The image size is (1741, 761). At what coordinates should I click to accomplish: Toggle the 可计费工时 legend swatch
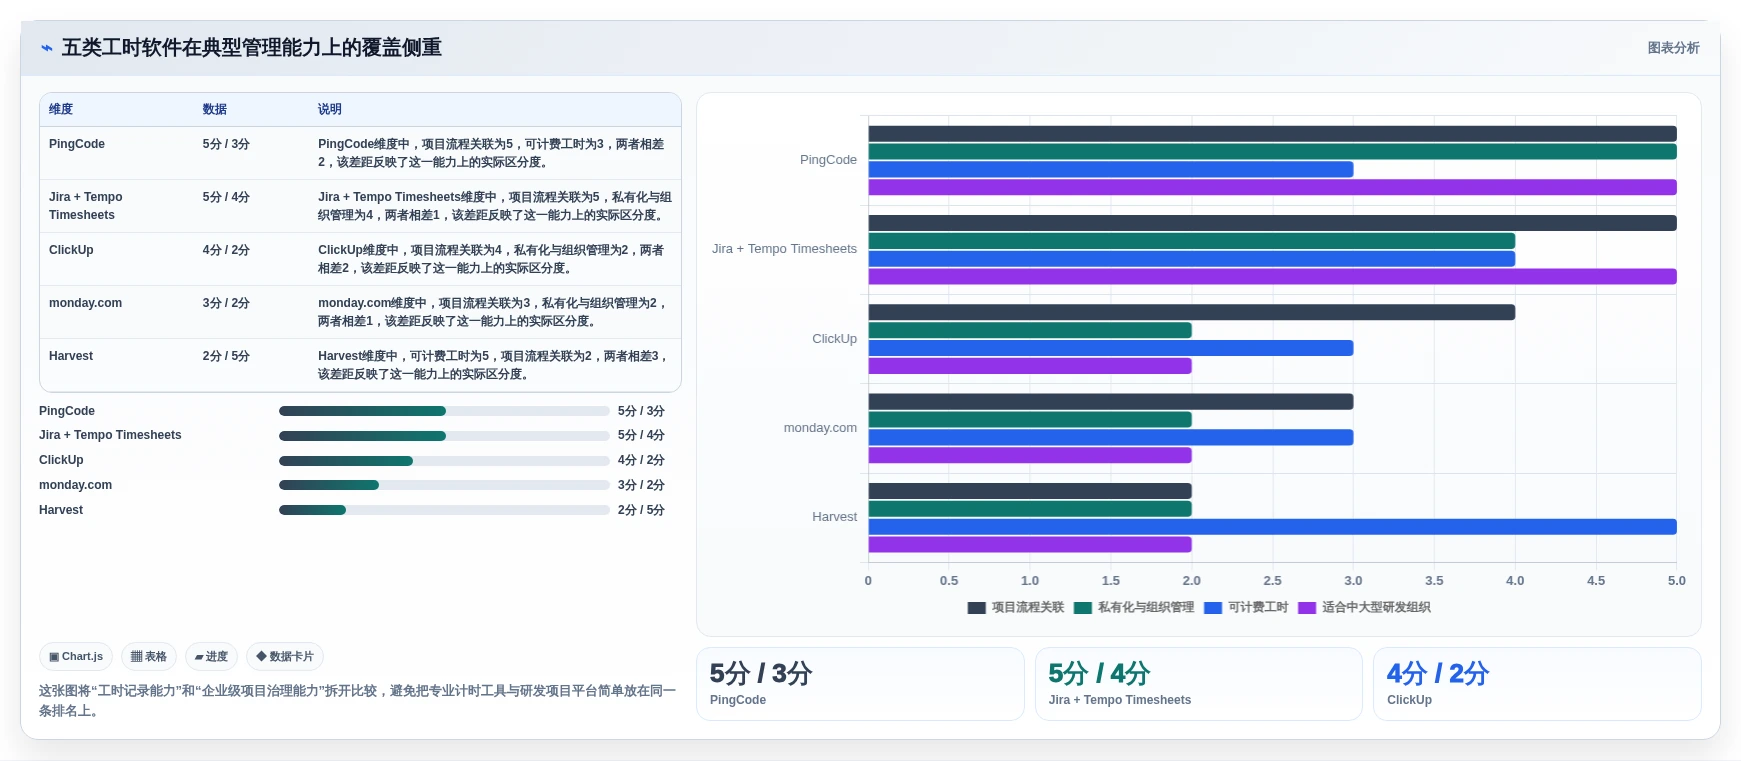click(1213, 608)
